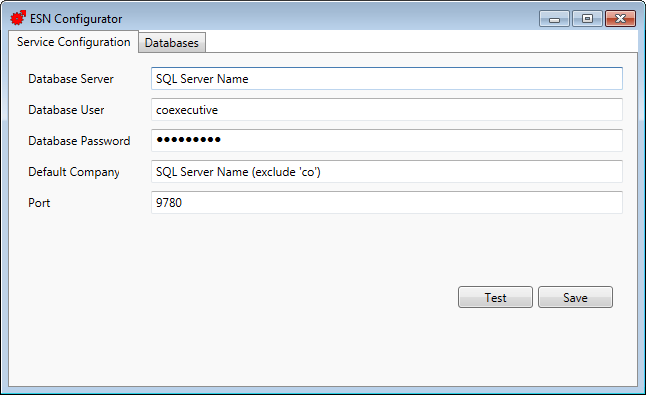Test the database connection settings
The height and width of the screenshot is (395, 646).
(x=495, y=297)
